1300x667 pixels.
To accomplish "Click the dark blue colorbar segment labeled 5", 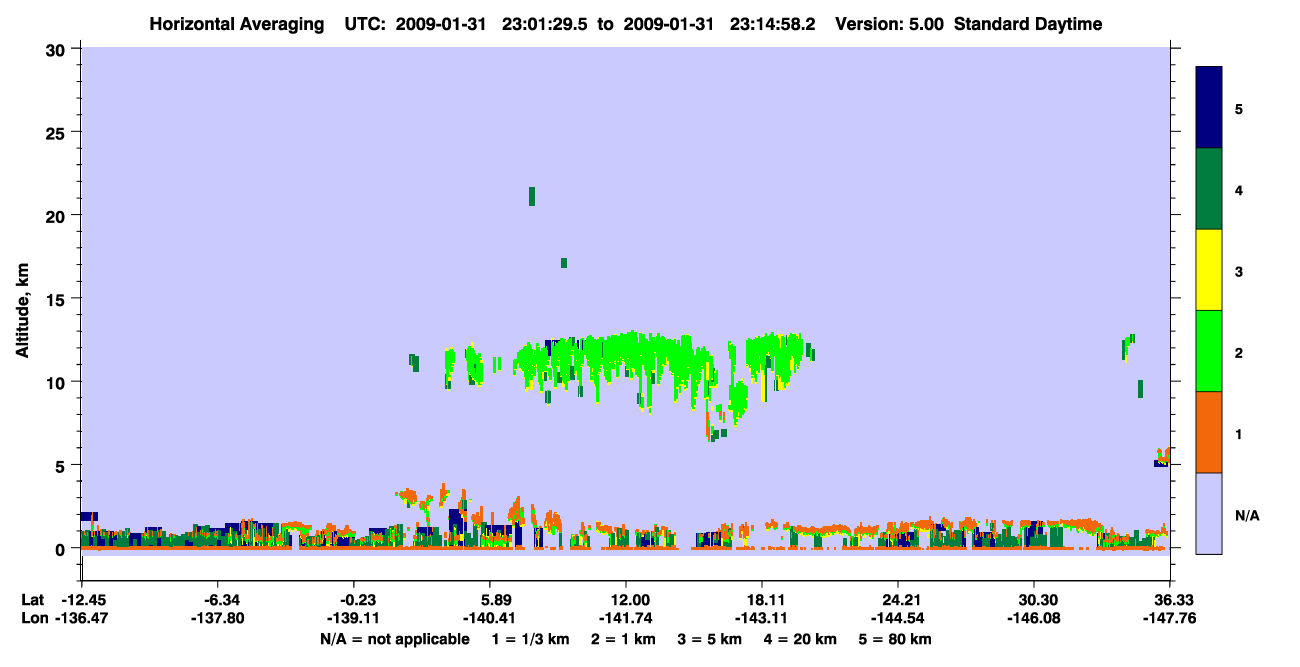I will coord(1209,107).
